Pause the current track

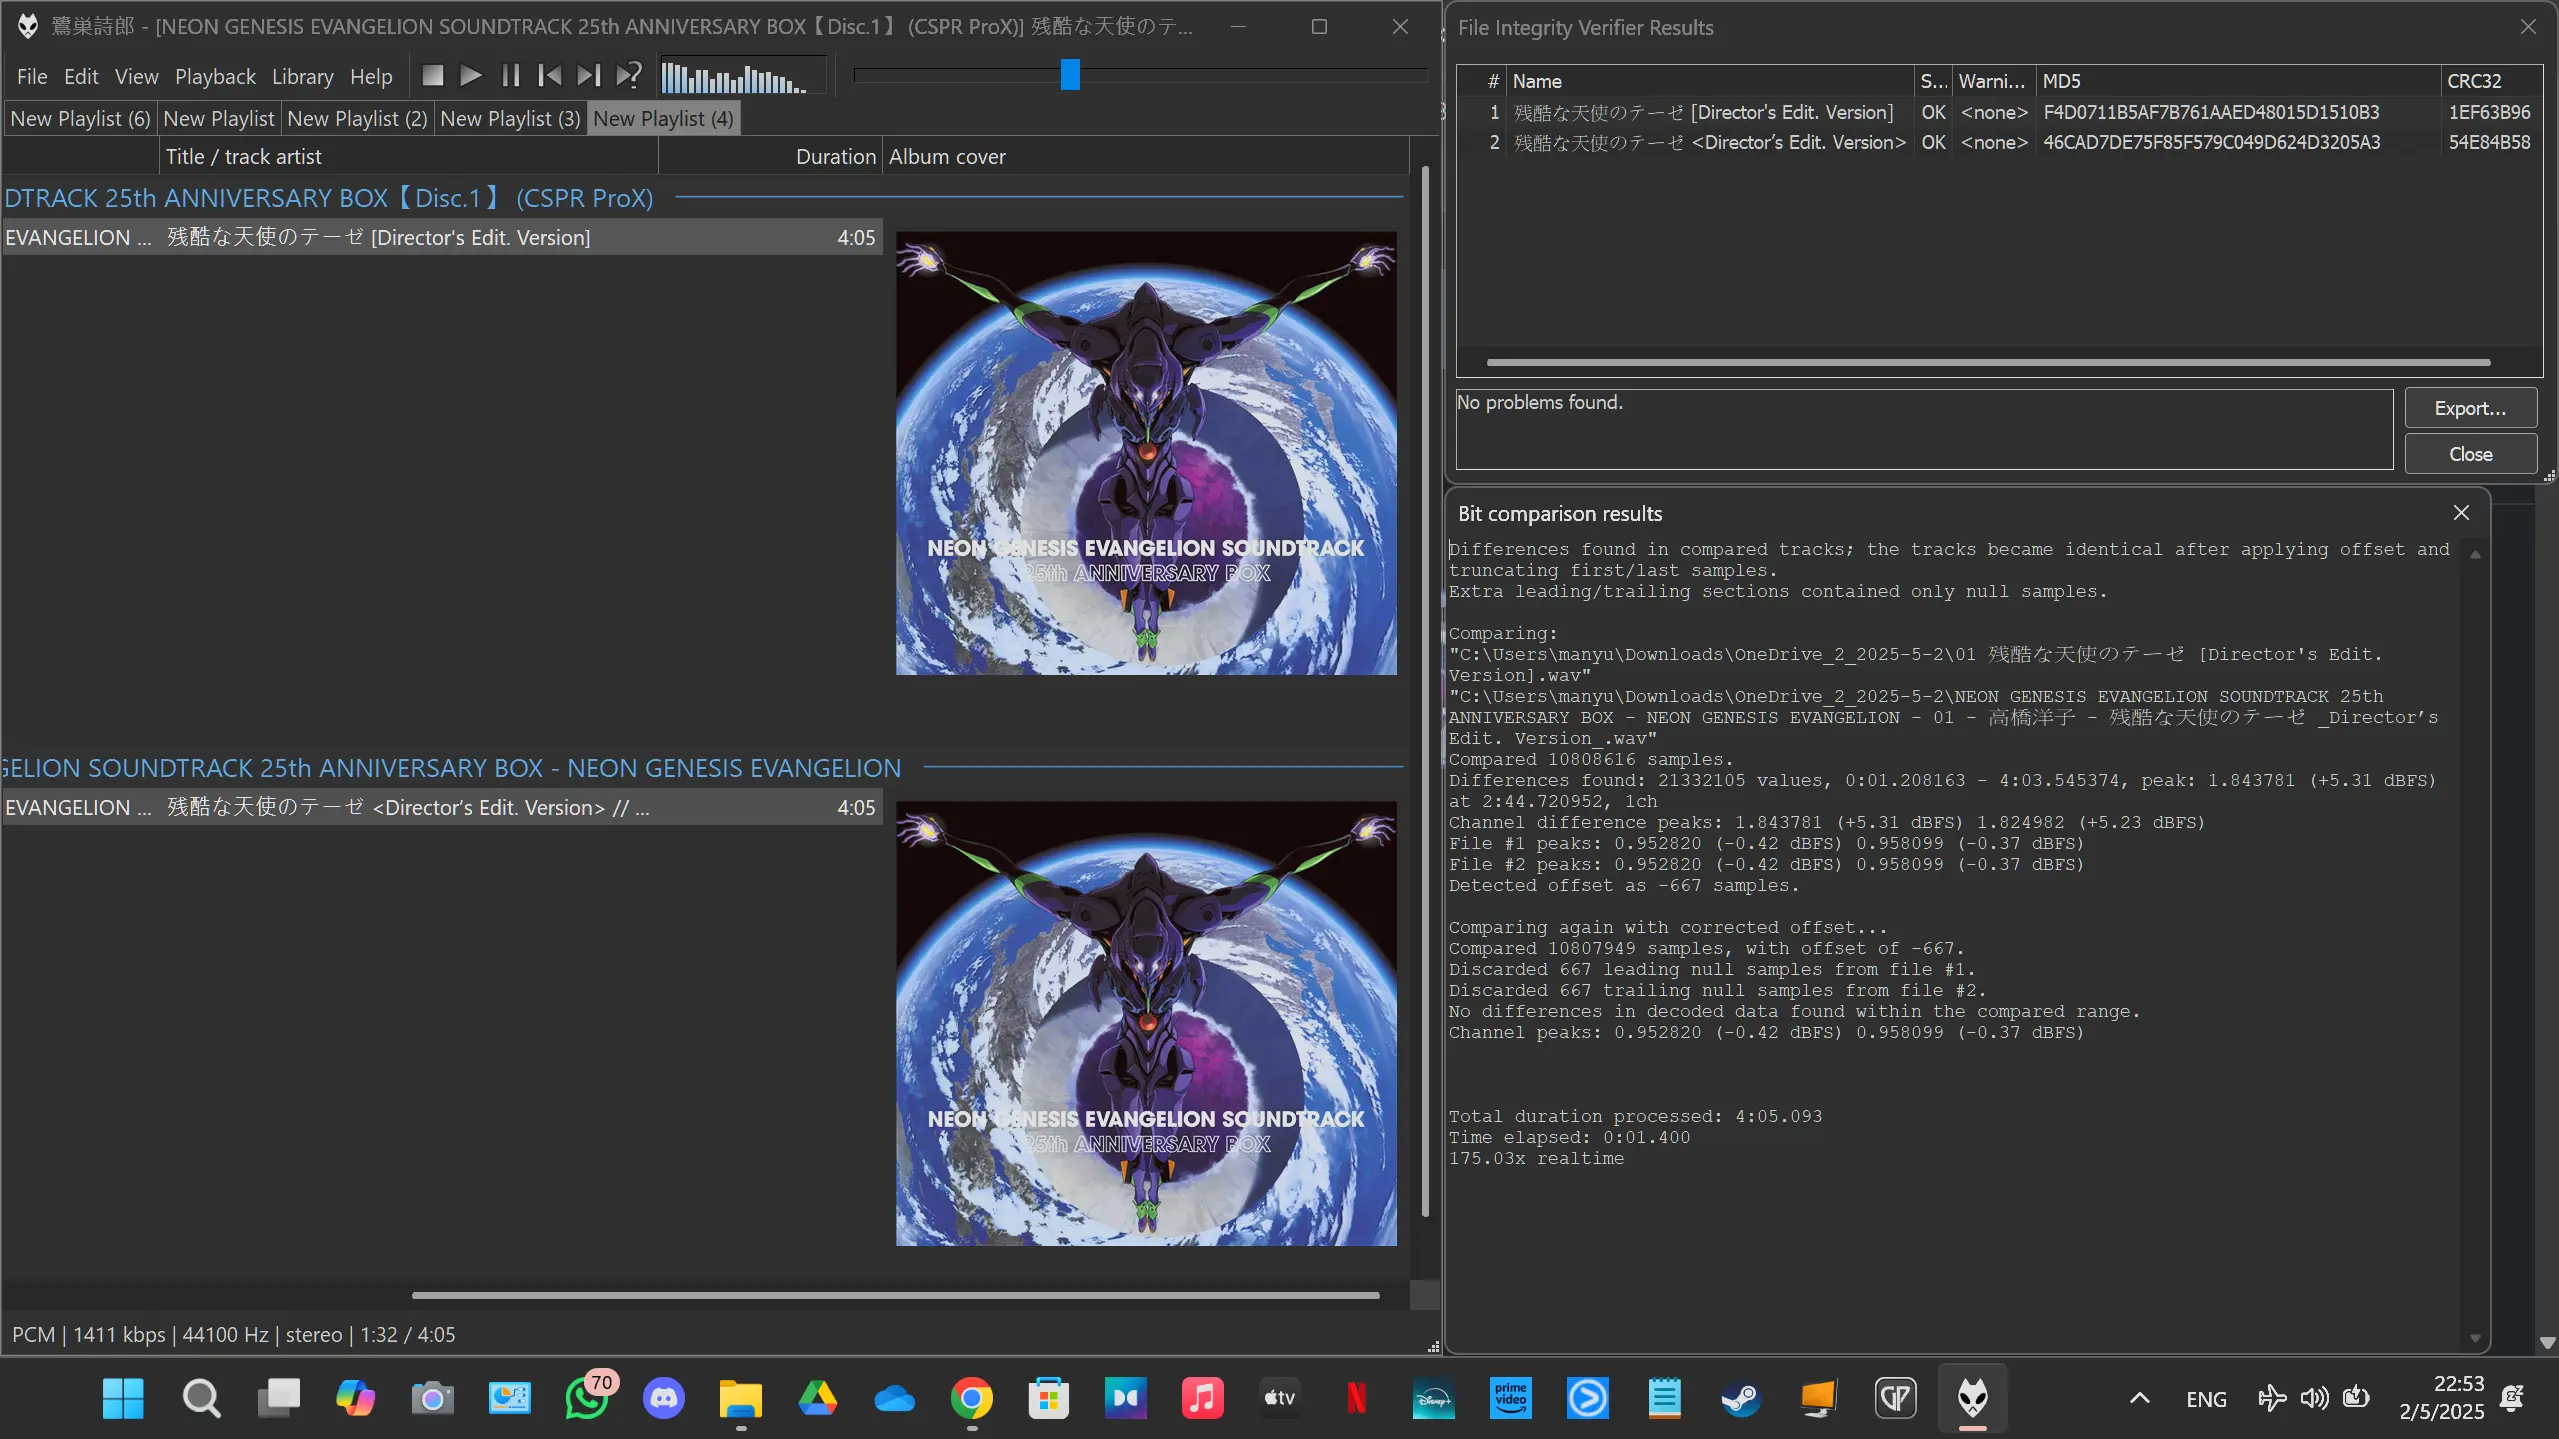510,75
